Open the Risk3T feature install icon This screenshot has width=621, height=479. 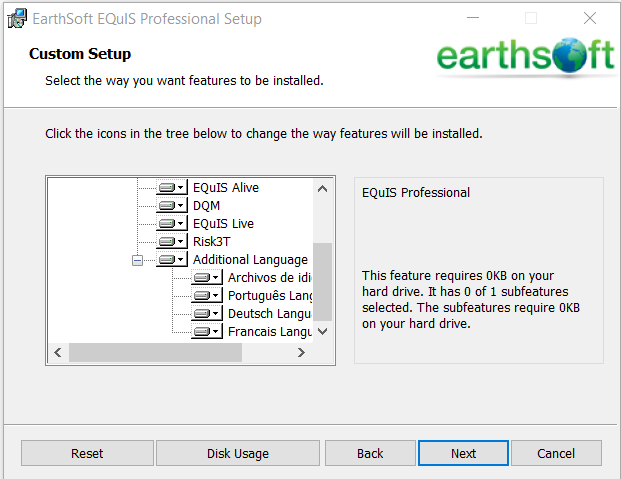click(x=172, y=242)
